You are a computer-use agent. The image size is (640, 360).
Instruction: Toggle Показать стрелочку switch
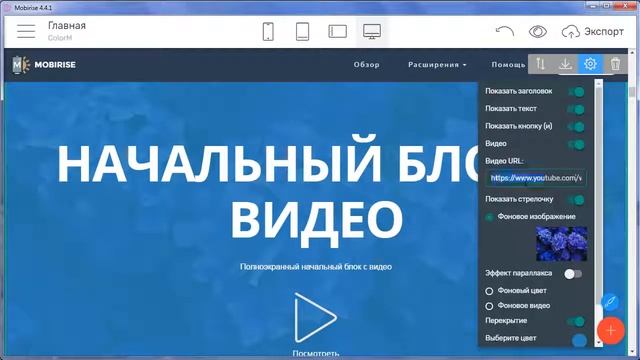577,200
